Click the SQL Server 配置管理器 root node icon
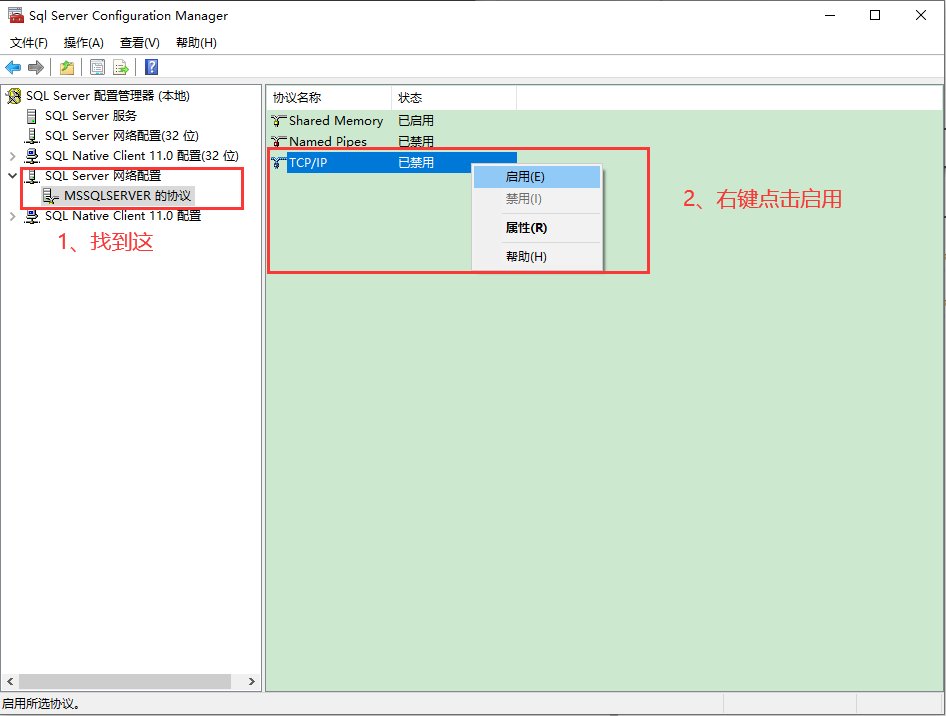The height and width of the screenshot is (716, 946). coord(13,96)
